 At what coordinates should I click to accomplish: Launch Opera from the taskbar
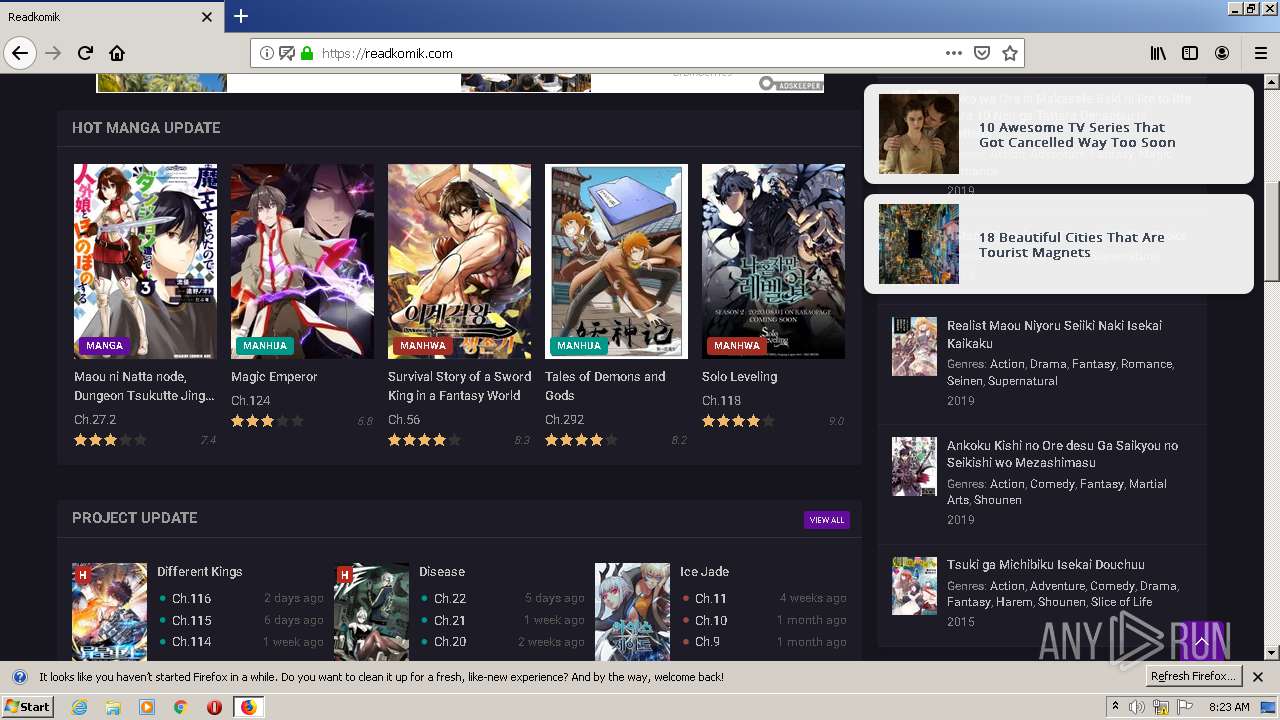point(214,707)
